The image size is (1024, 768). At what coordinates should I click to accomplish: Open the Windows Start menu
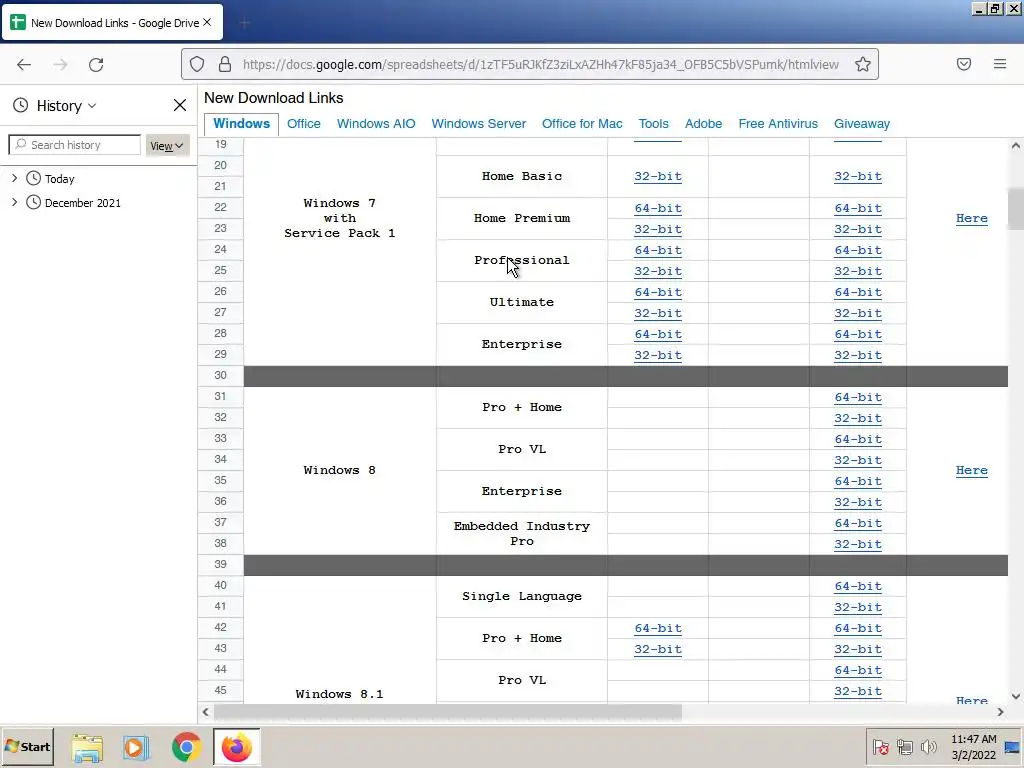[x=27, y=746]
